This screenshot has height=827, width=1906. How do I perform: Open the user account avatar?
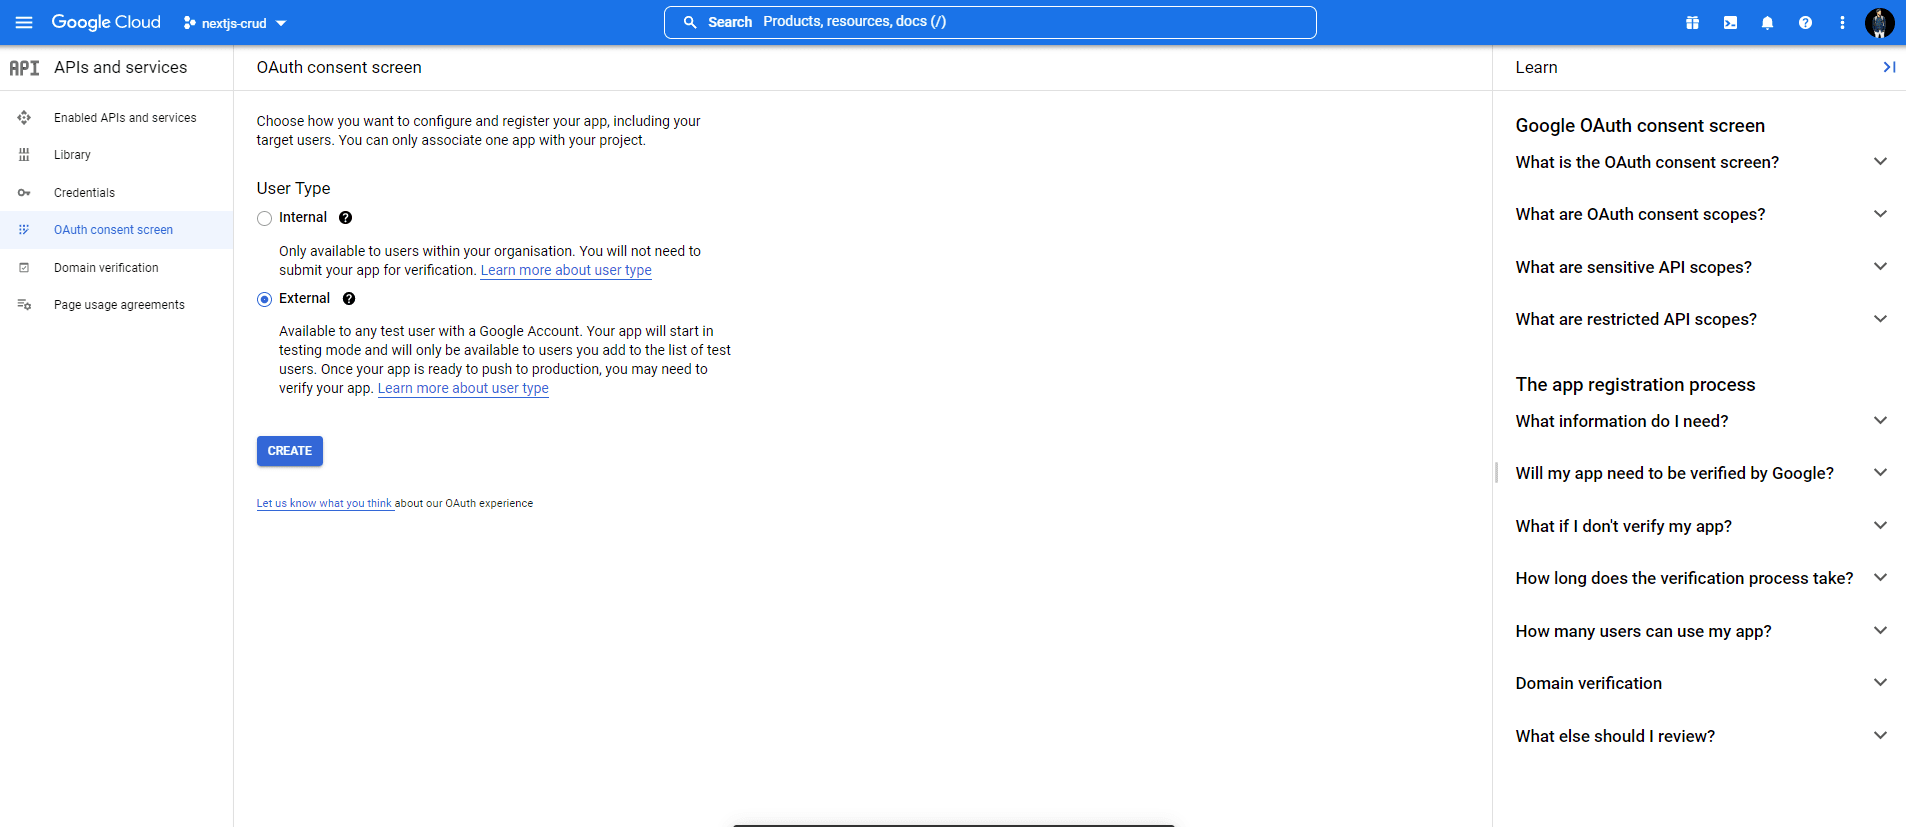click(x=1880, y=22)
